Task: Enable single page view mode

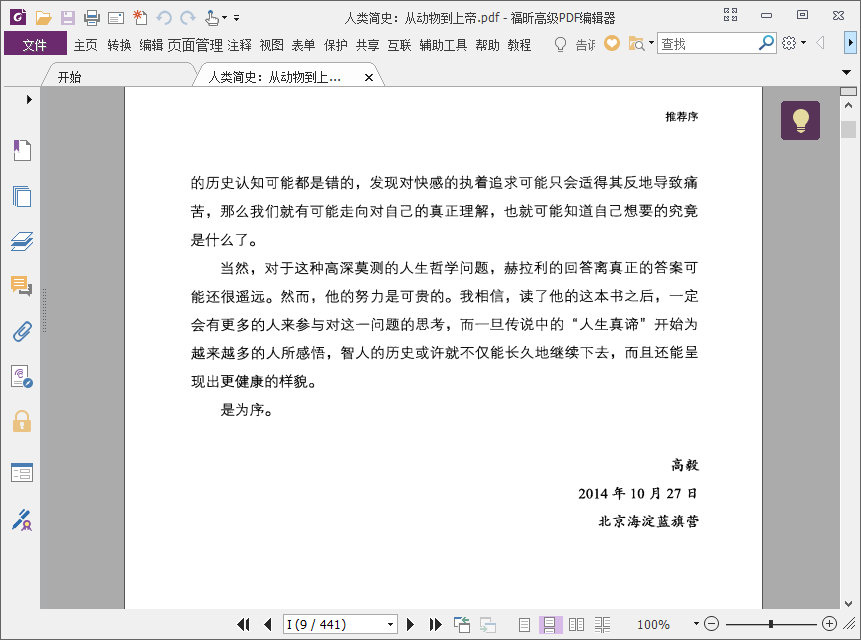Action: tap(524, 625)
